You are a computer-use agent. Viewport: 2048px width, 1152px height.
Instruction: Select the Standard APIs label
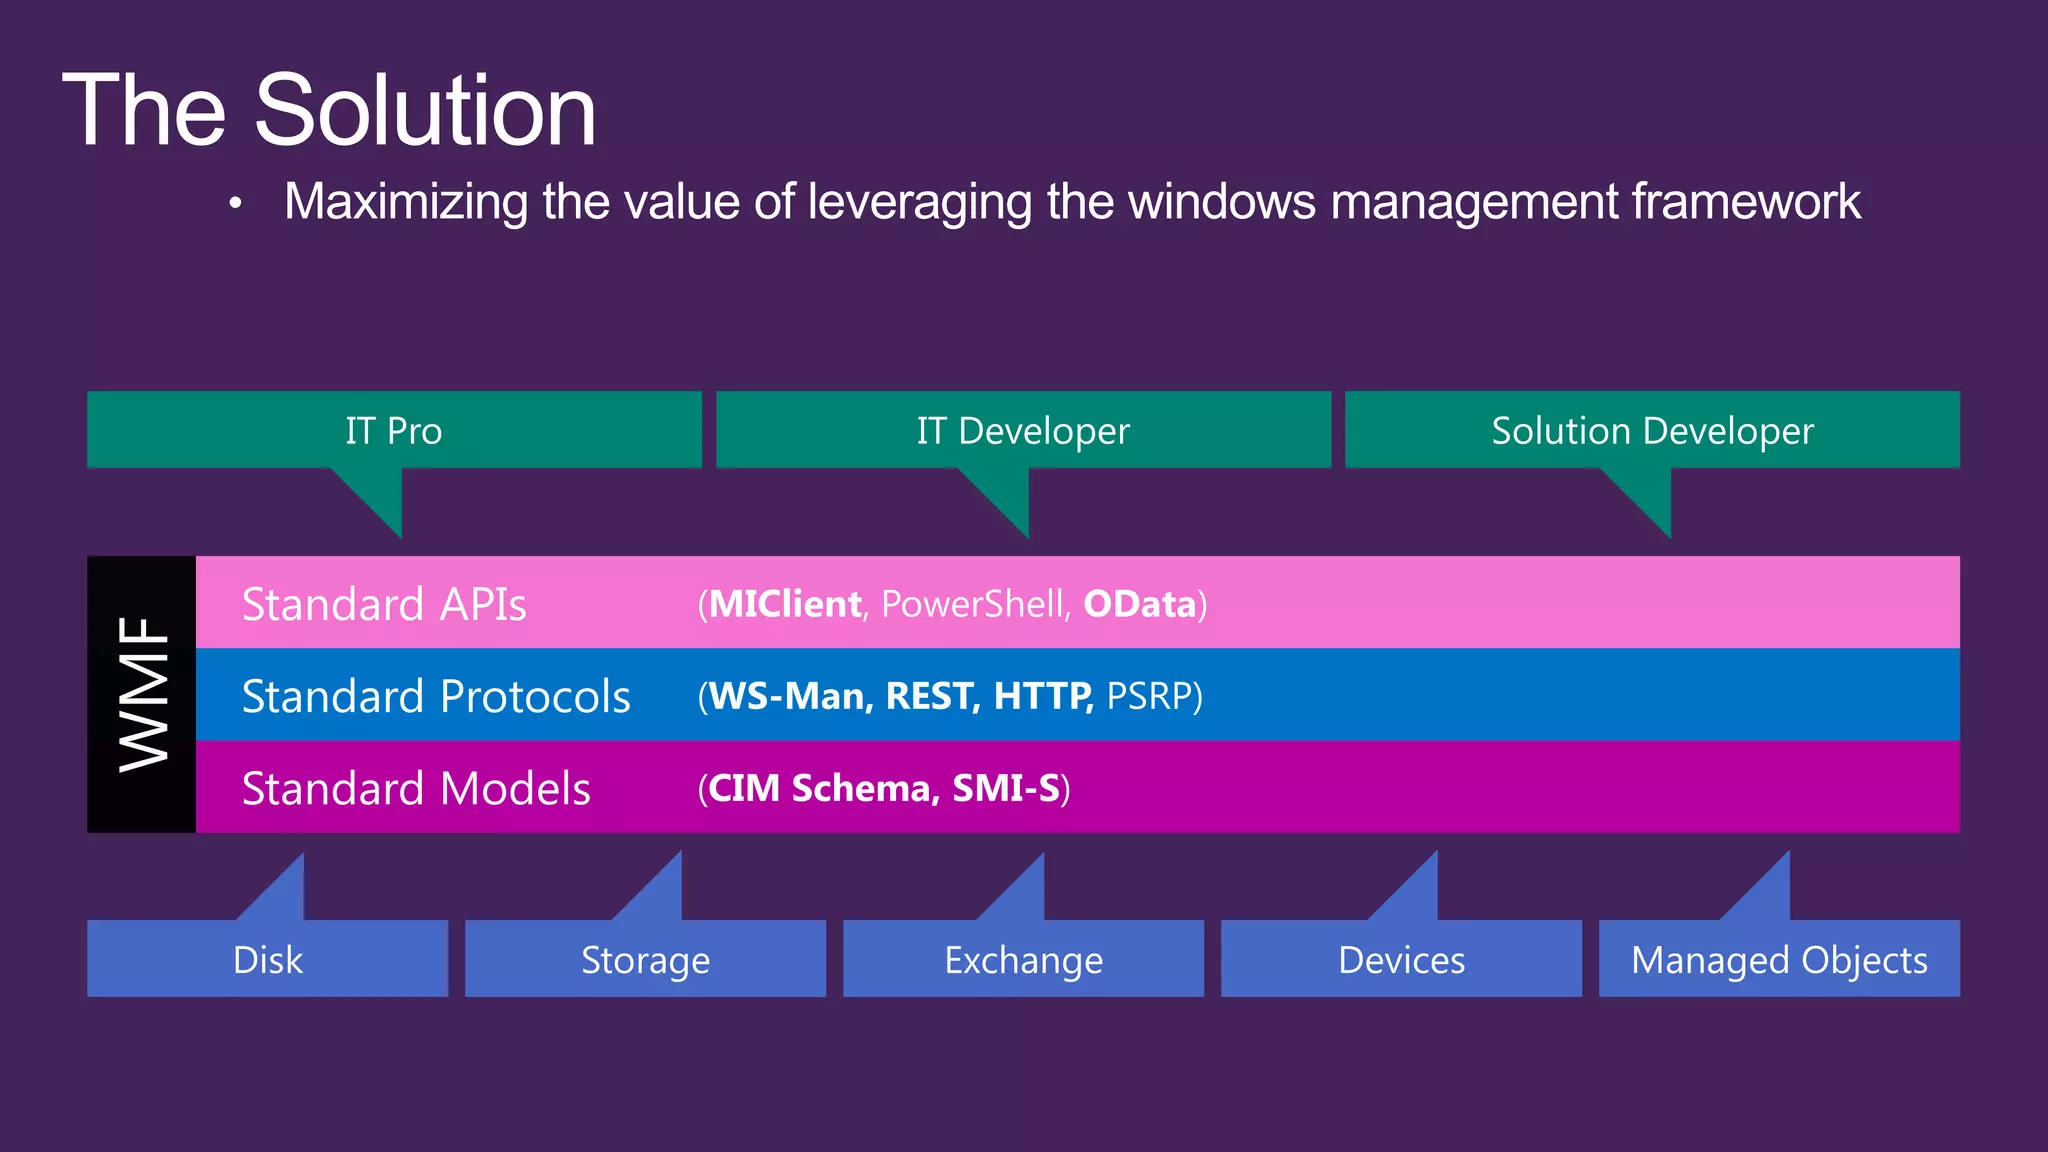tap(384, 604)
